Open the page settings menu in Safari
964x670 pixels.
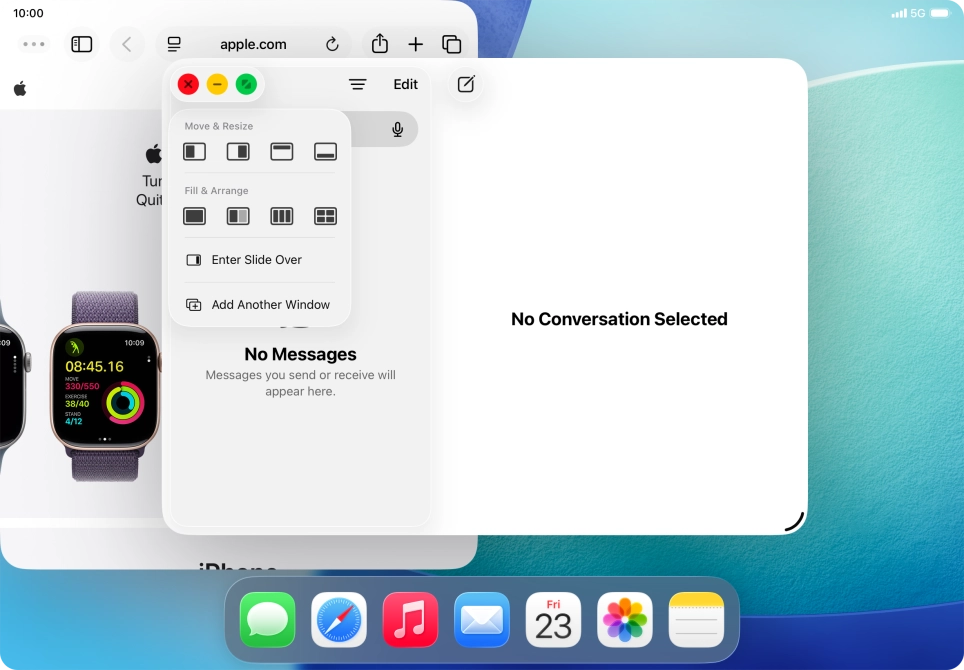[174, 44]
